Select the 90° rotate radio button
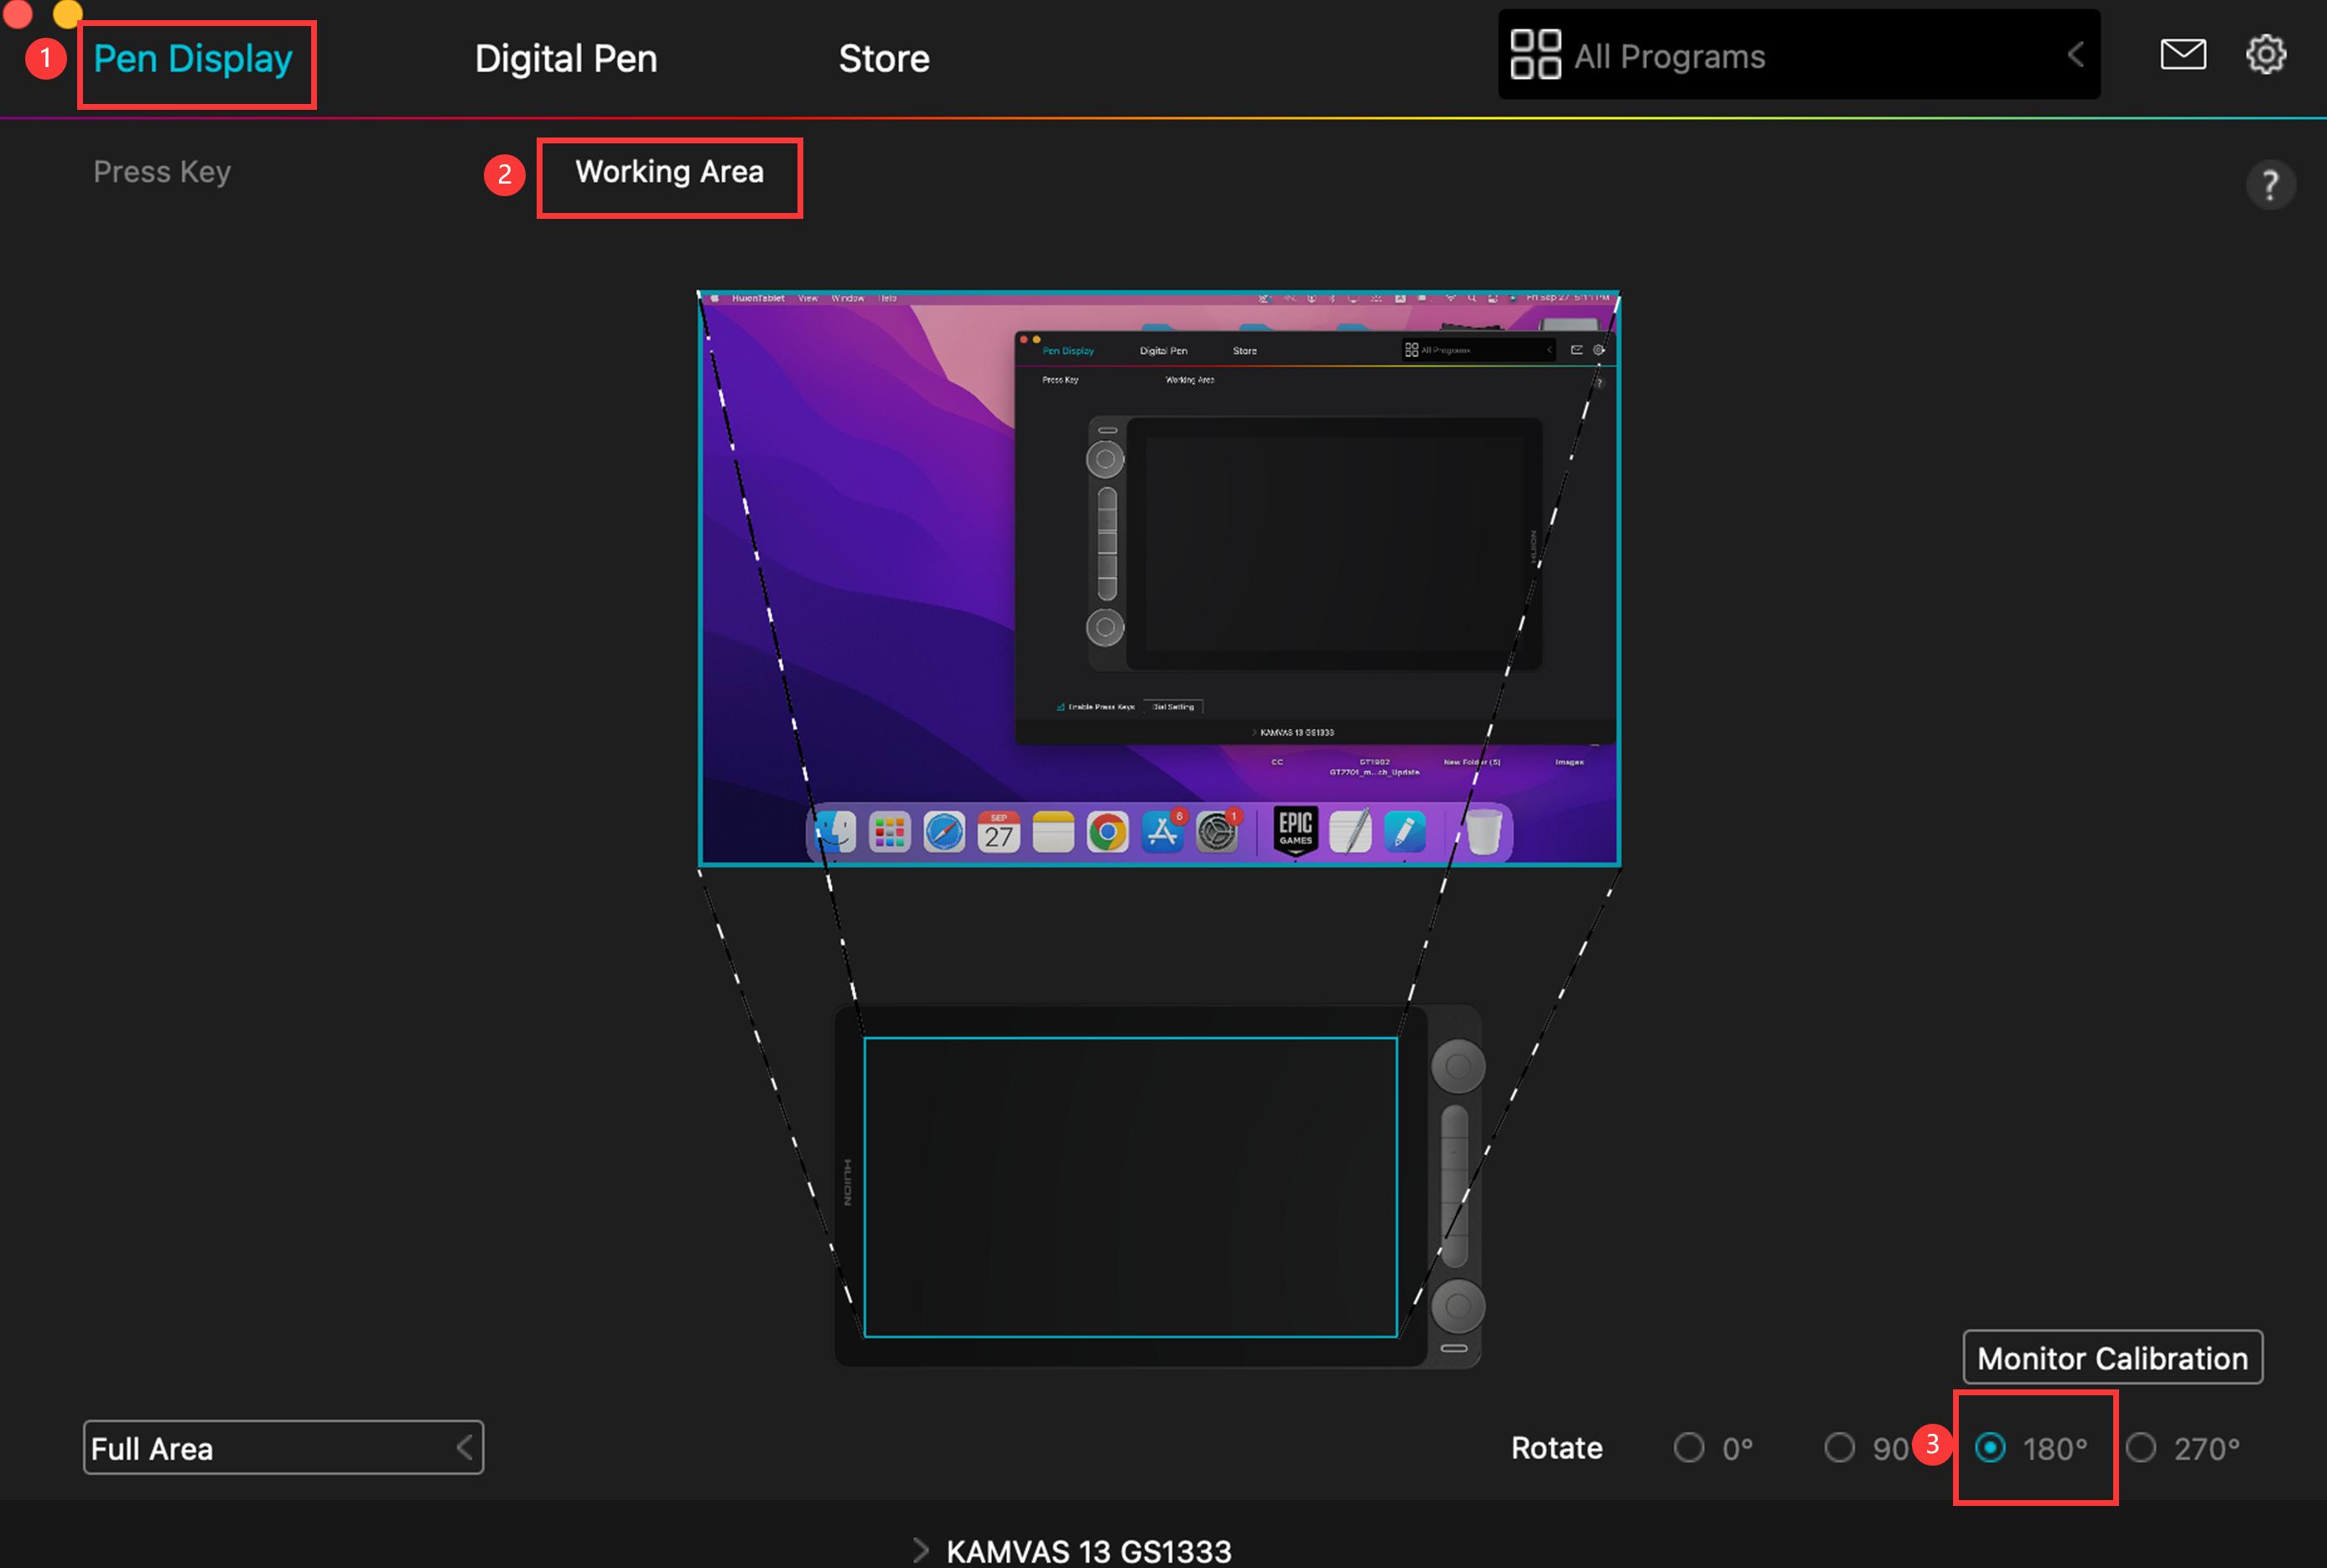The height and width of the screenshot is (1568, 2327). click(1839, 1448)
